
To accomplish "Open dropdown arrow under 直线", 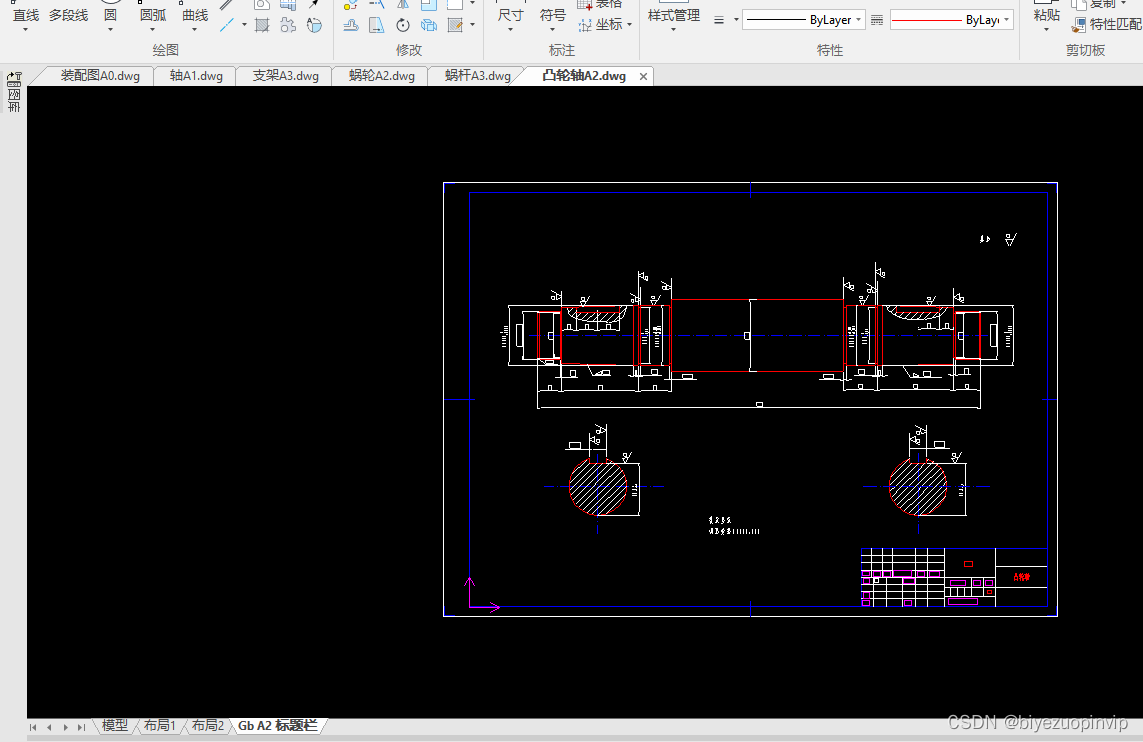I will [26, 30].
